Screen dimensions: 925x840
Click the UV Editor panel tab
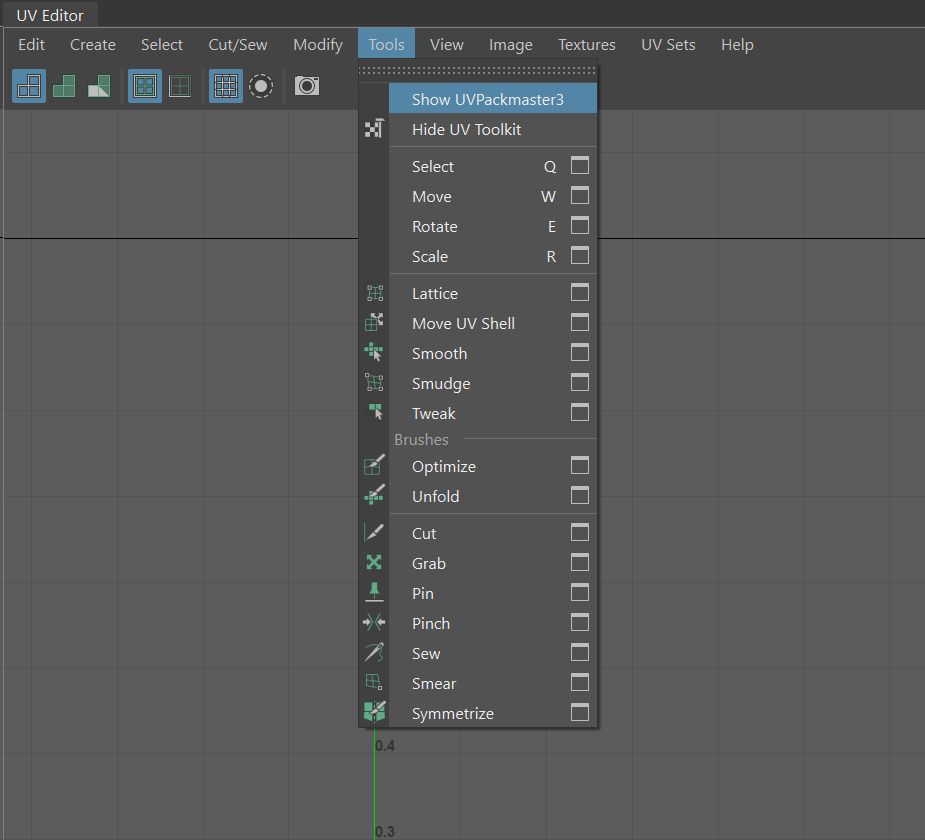click(x=50, y=15)
